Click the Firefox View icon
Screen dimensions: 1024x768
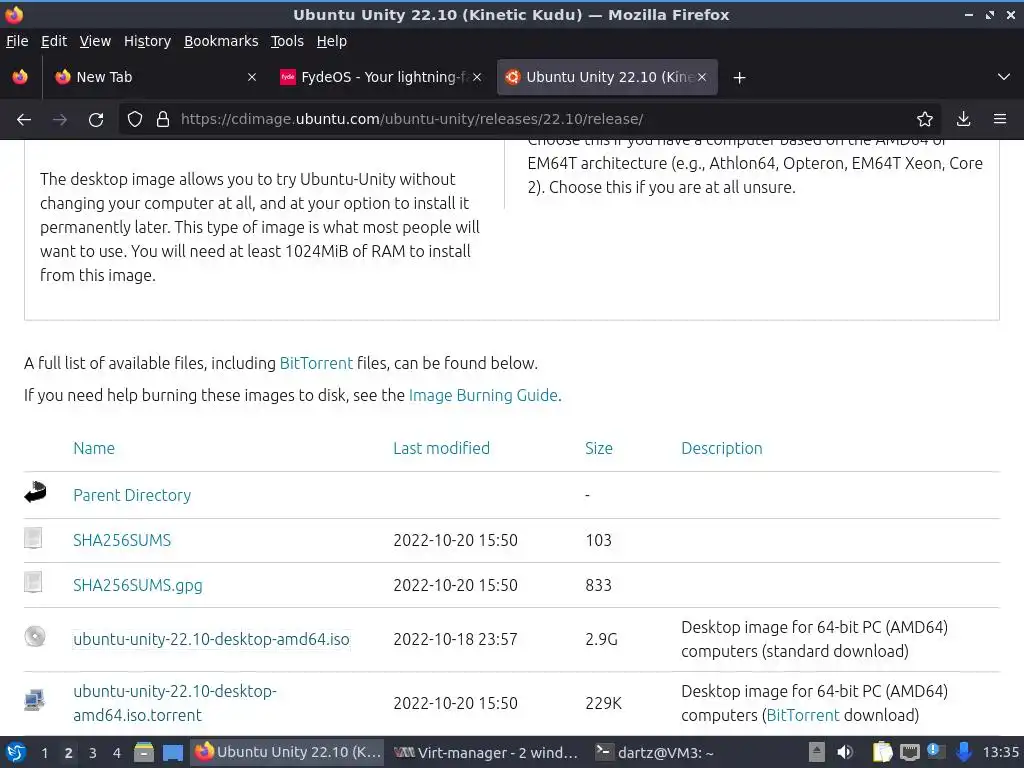(20, 77)
